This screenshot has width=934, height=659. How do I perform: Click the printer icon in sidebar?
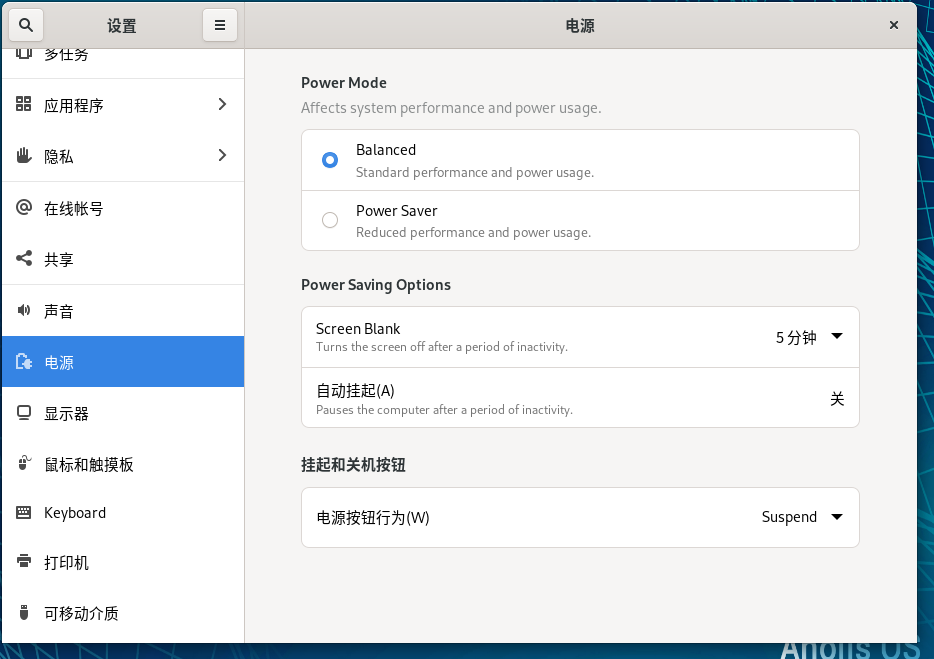tap(24, 562)
